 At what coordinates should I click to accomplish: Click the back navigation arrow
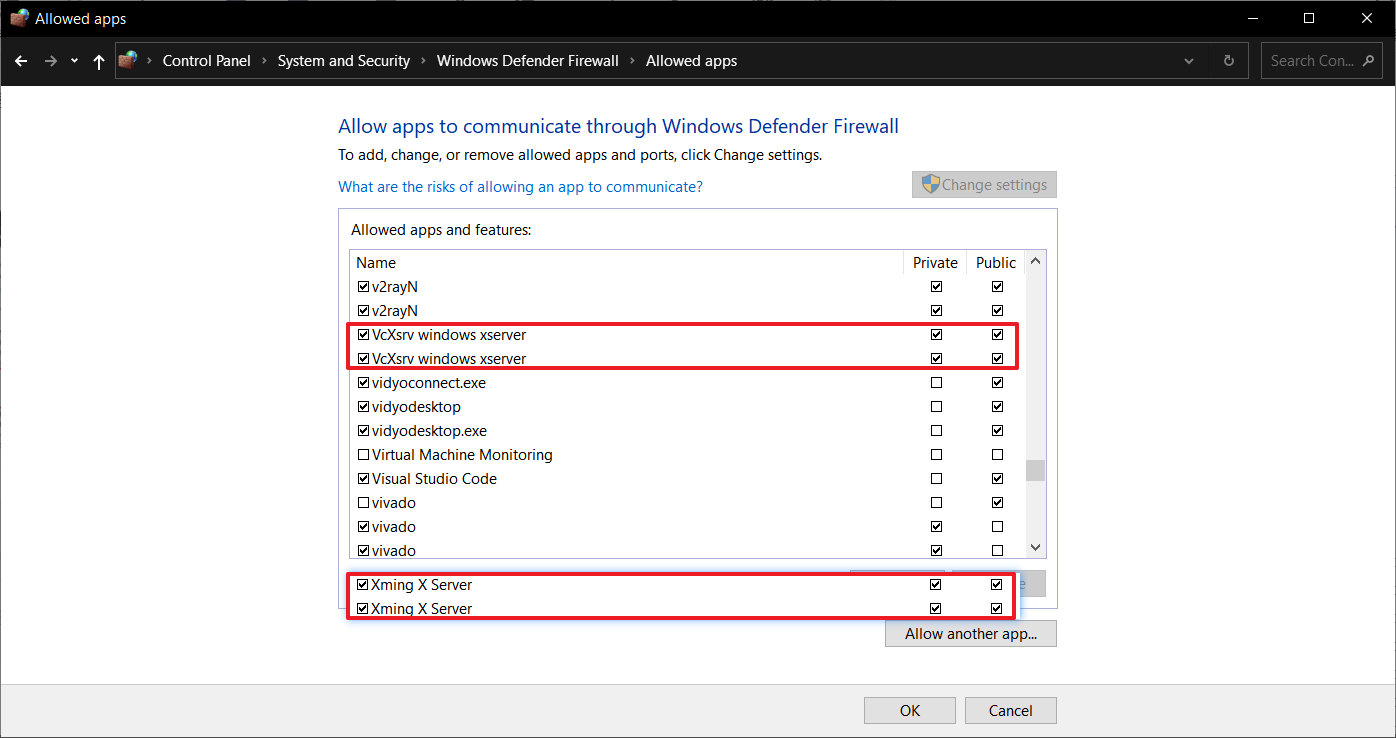point(20,60)
